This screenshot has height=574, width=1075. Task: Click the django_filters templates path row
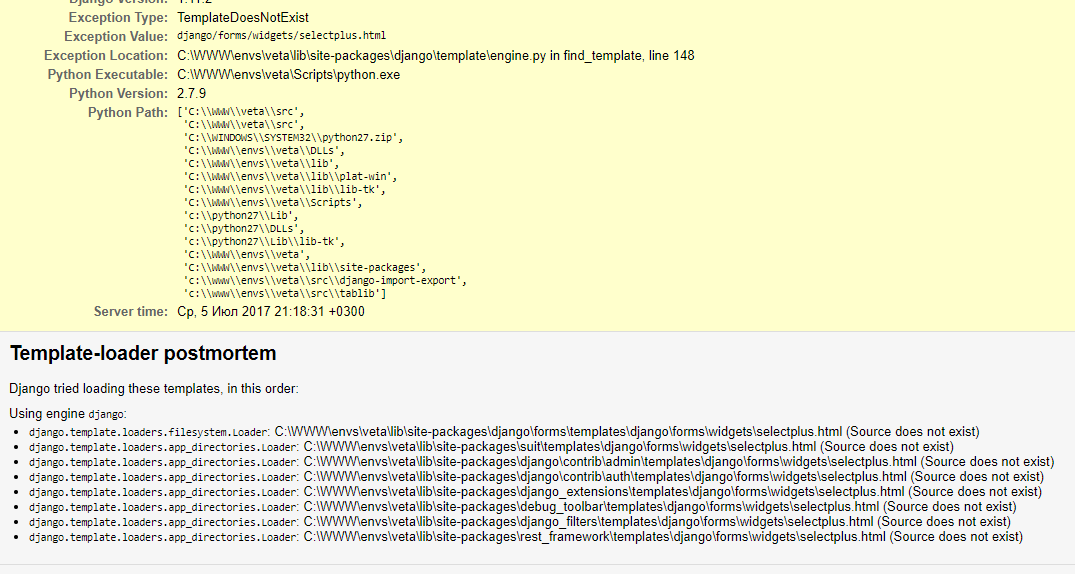point(520,523)
